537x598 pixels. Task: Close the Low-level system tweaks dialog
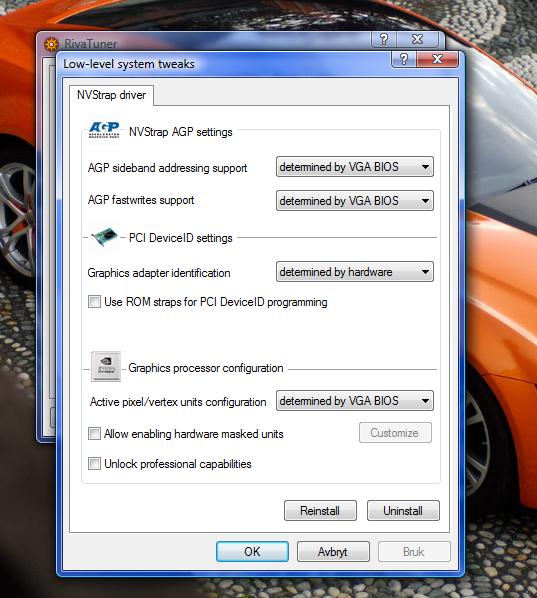coord(437,59)
